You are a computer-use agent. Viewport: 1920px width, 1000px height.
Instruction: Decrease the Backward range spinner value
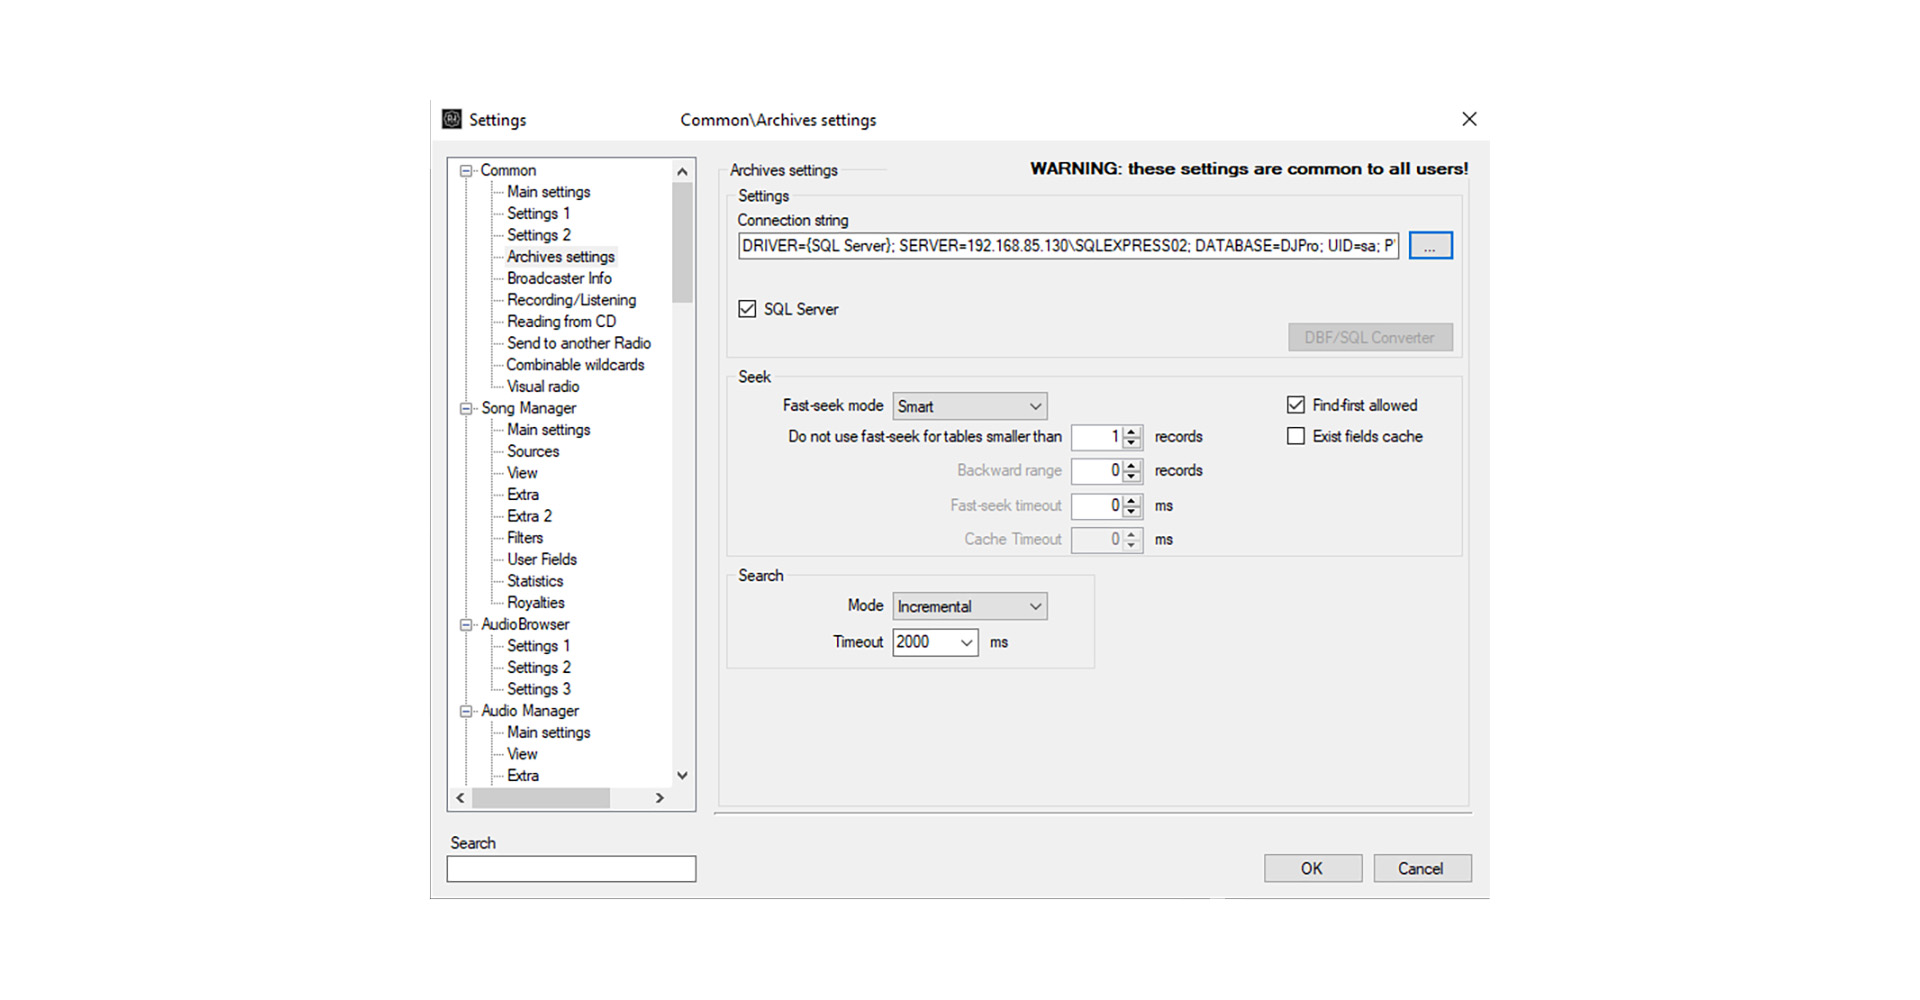(1132, 476)
